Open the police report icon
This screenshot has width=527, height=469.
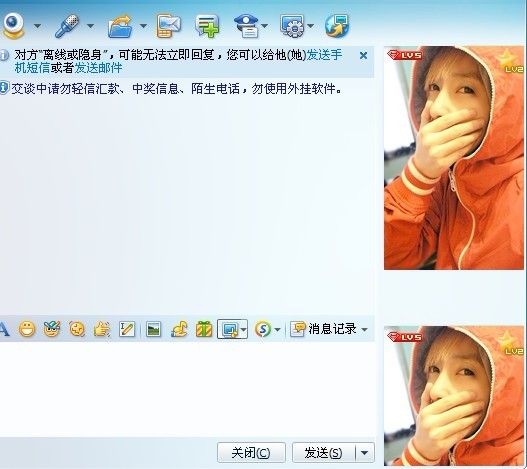[x=246, y=26]
